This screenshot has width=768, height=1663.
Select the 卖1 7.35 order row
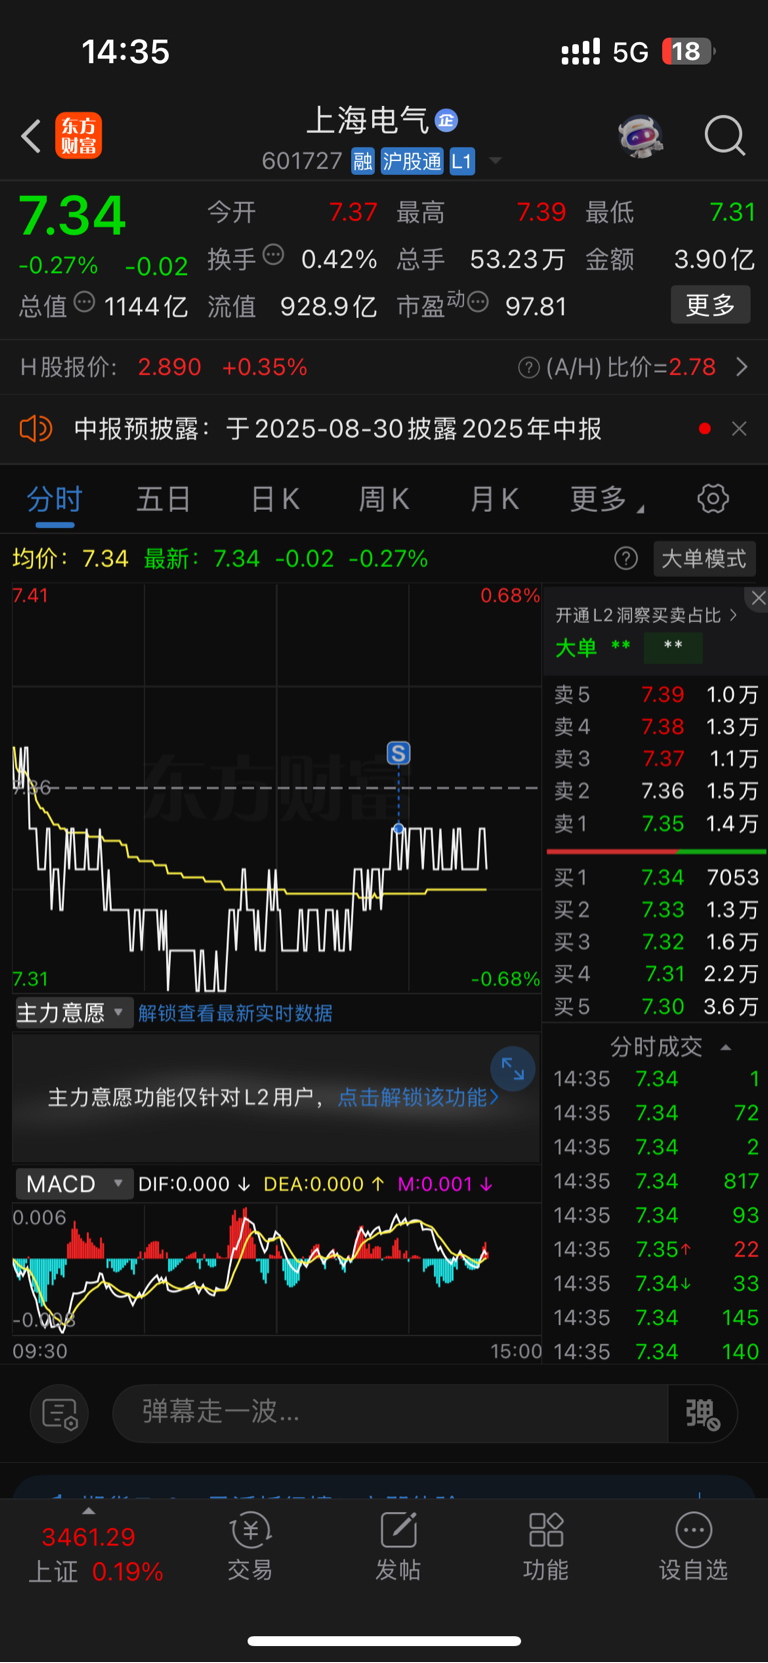point(656,824)
